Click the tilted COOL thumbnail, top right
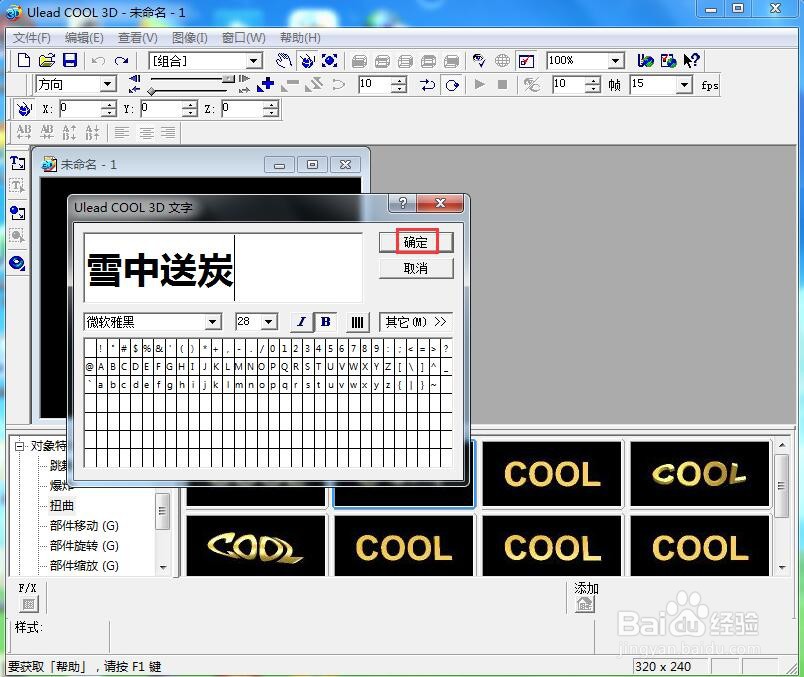Image resolution: width=804 pixels, height=677 pixels. click(700, 474)
